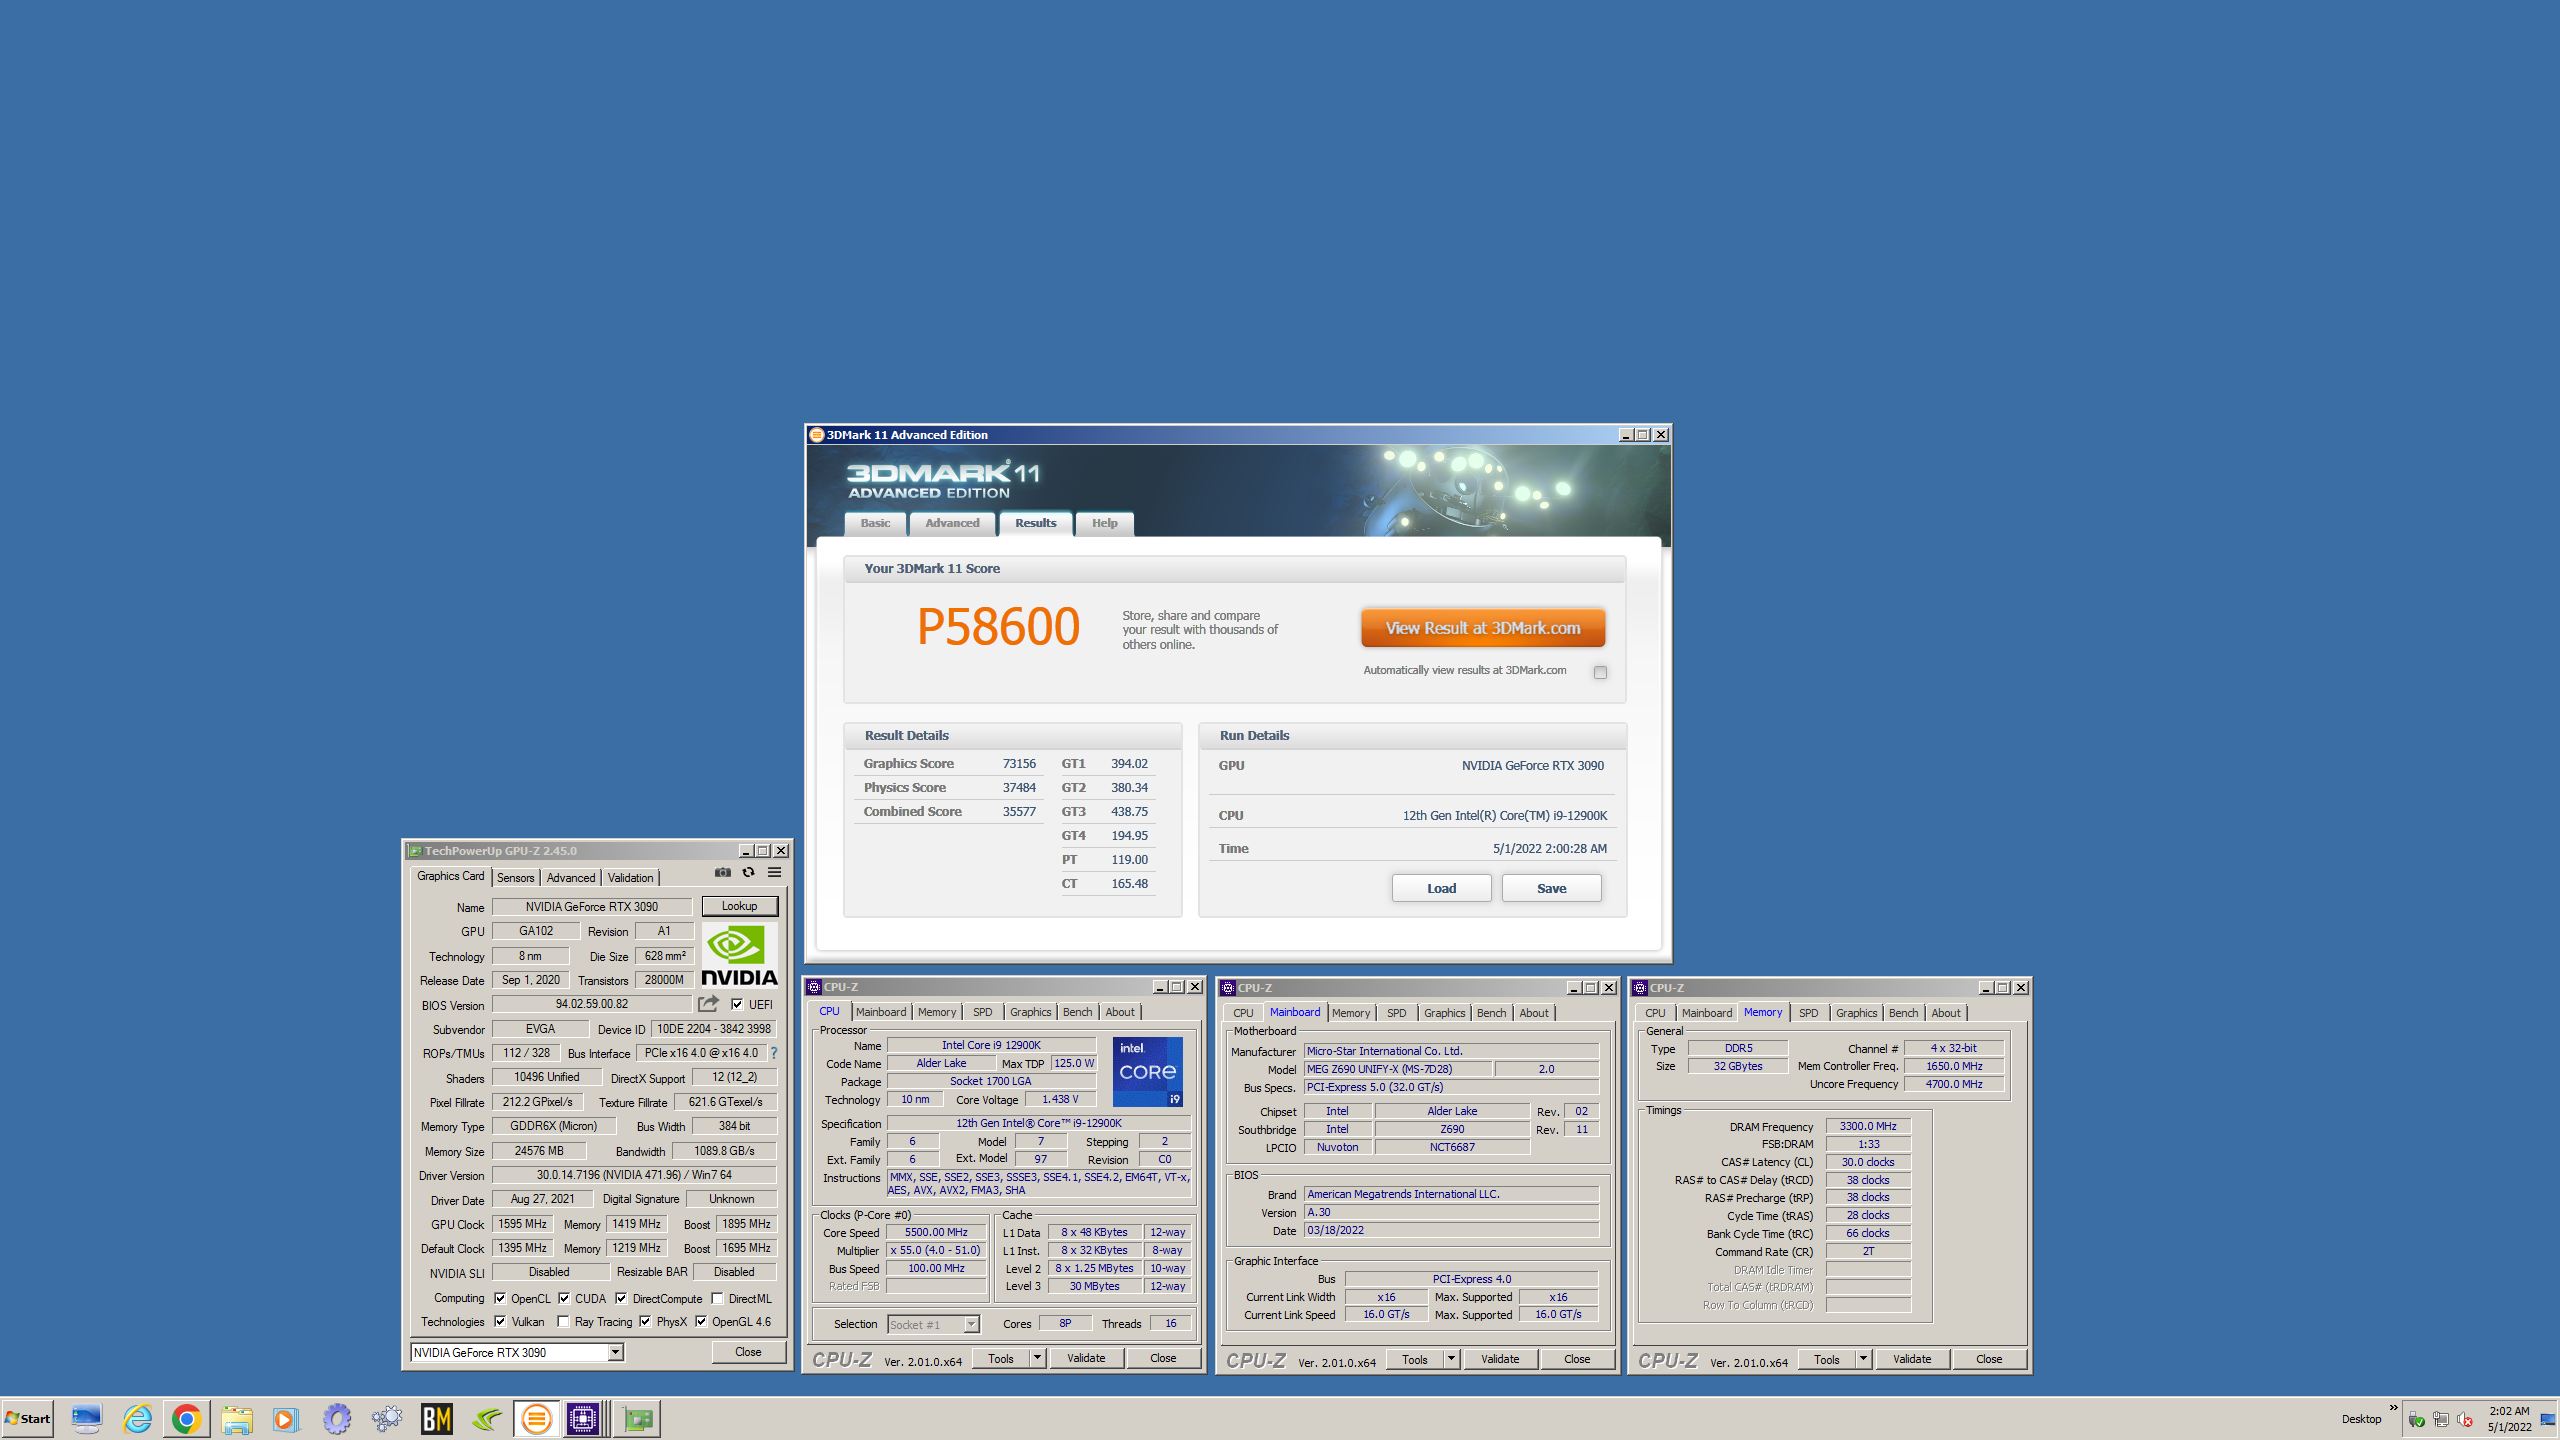2560x1440 pixels.
Task: Click Validate in CPU-Z CPU window
Action: [1086, 1358]
